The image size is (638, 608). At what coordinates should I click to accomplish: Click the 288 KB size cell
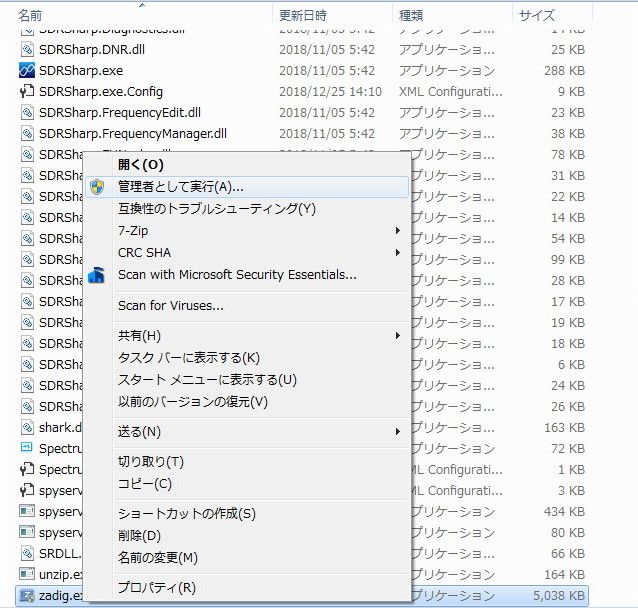point(564,70)
